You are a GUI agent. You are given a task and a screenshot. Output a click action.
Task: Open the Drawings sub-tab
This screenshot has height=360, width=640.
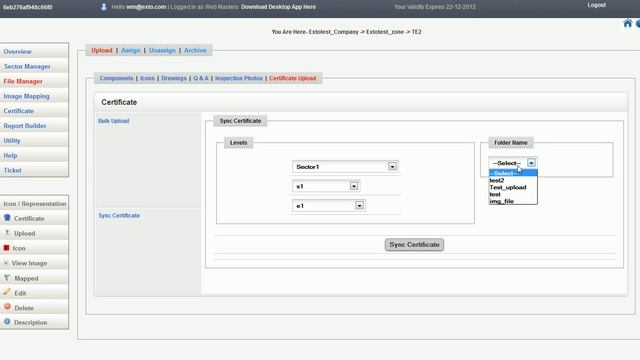[174, 78]
